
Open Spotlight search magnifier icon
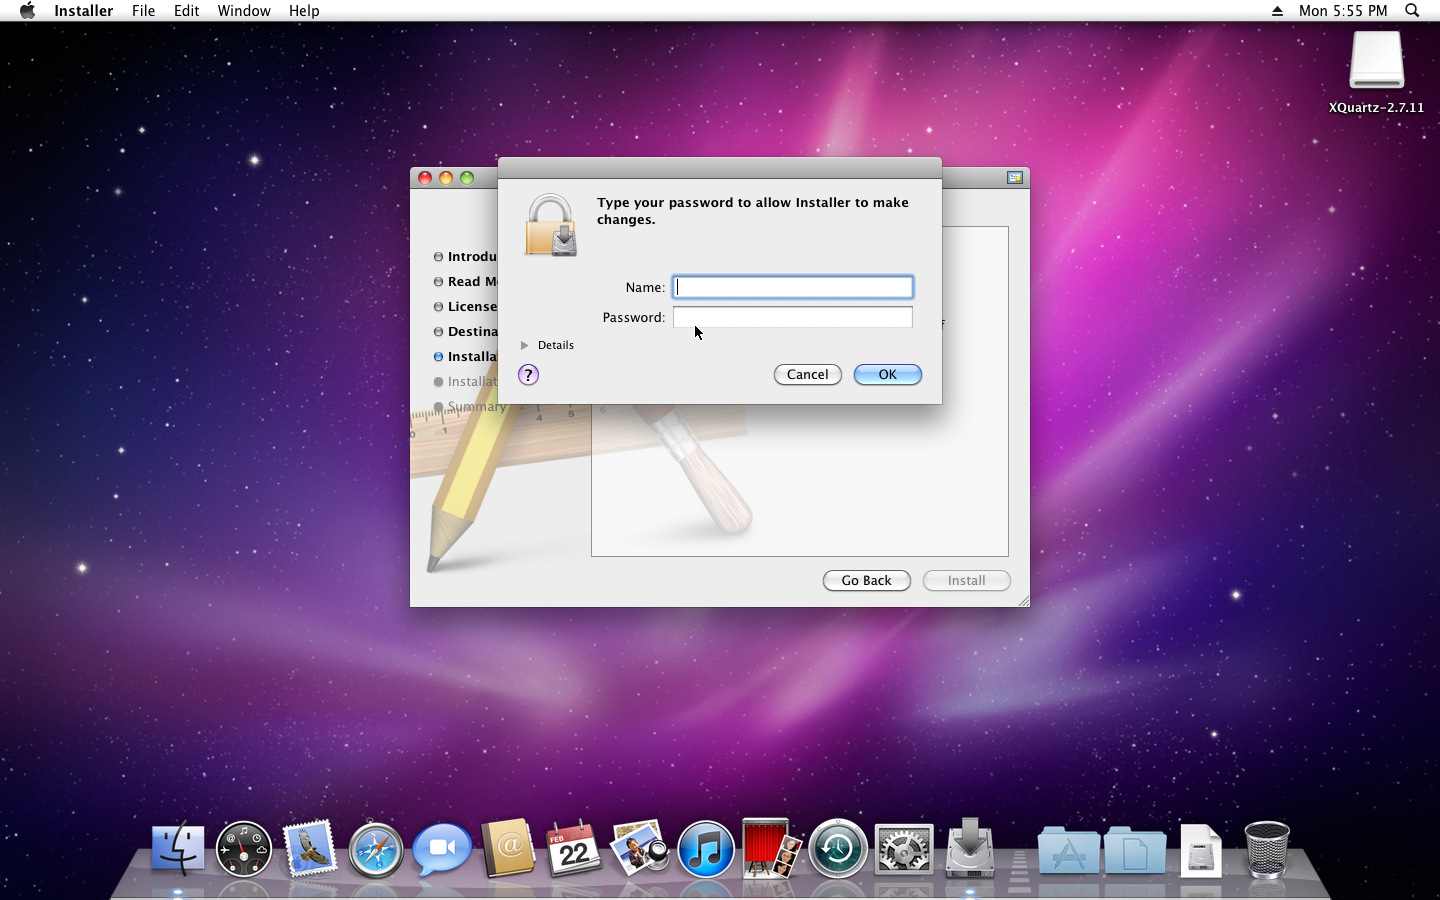(1412, 11)
